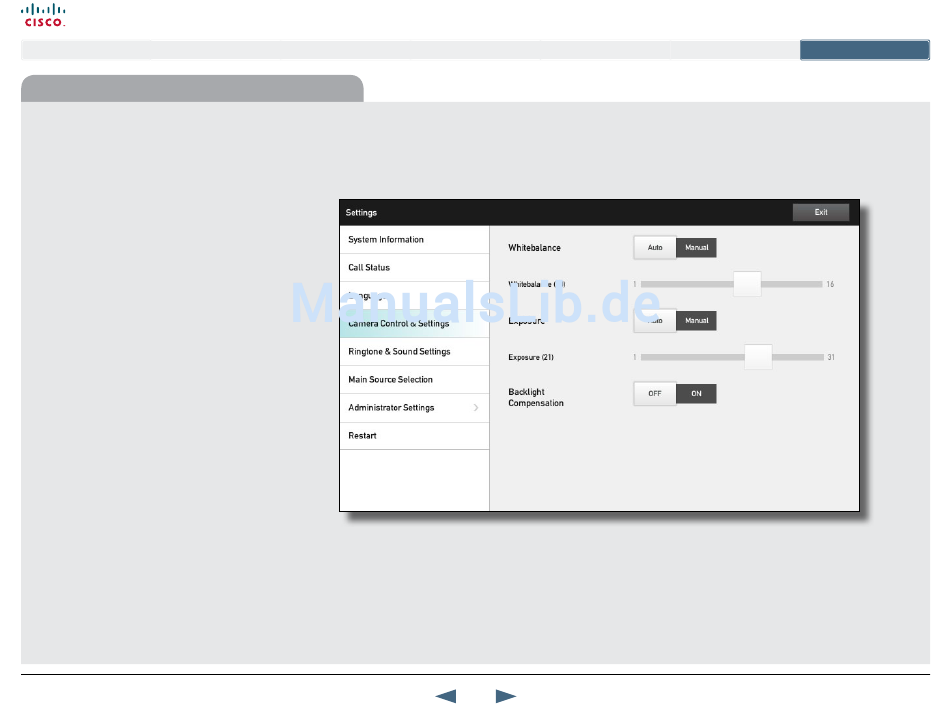Go to next page with right arrow
950x711 pixels.
(x=506, y=696)
